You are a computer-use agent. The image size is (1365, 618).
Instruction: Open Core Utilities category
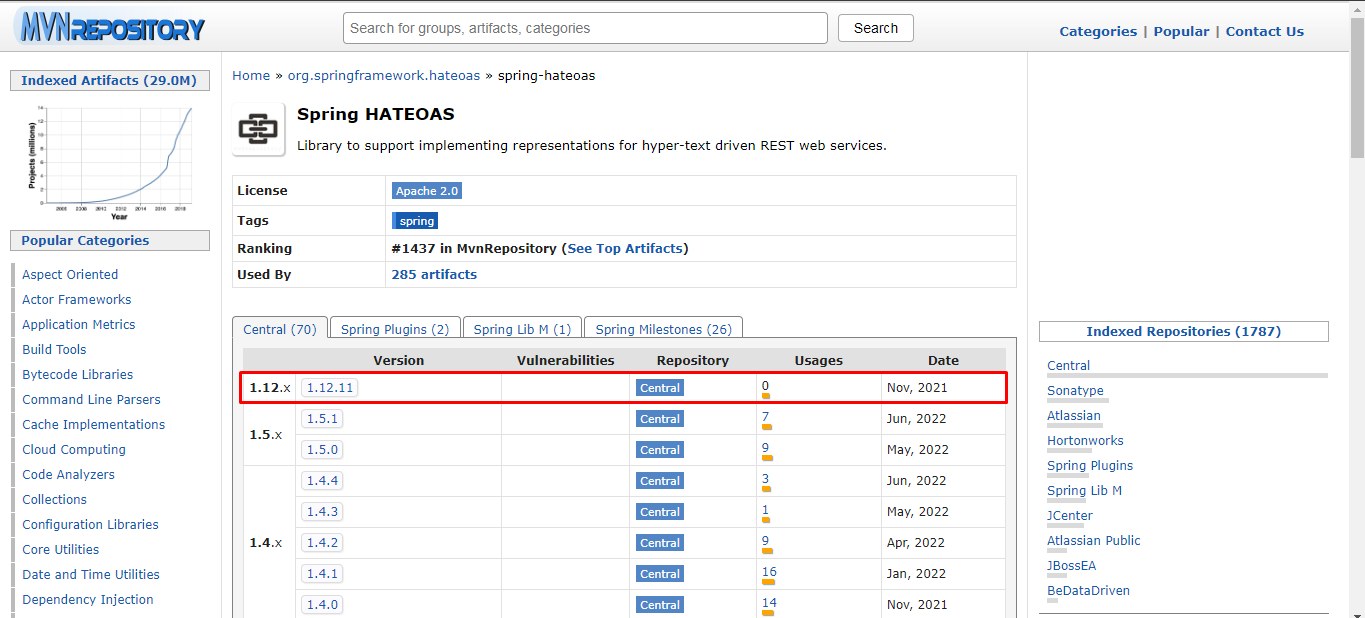[61, 550]
